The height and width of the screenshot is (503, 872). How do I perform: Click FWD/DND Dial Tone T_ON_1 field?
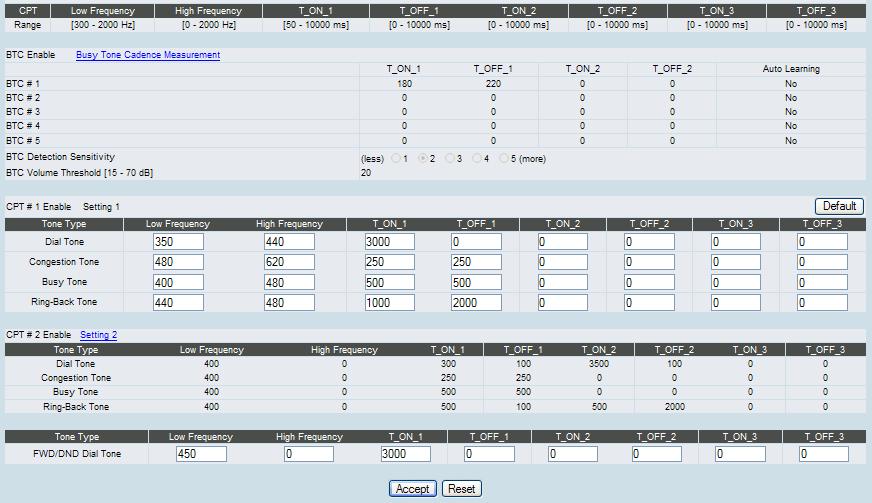coord(405,454)
